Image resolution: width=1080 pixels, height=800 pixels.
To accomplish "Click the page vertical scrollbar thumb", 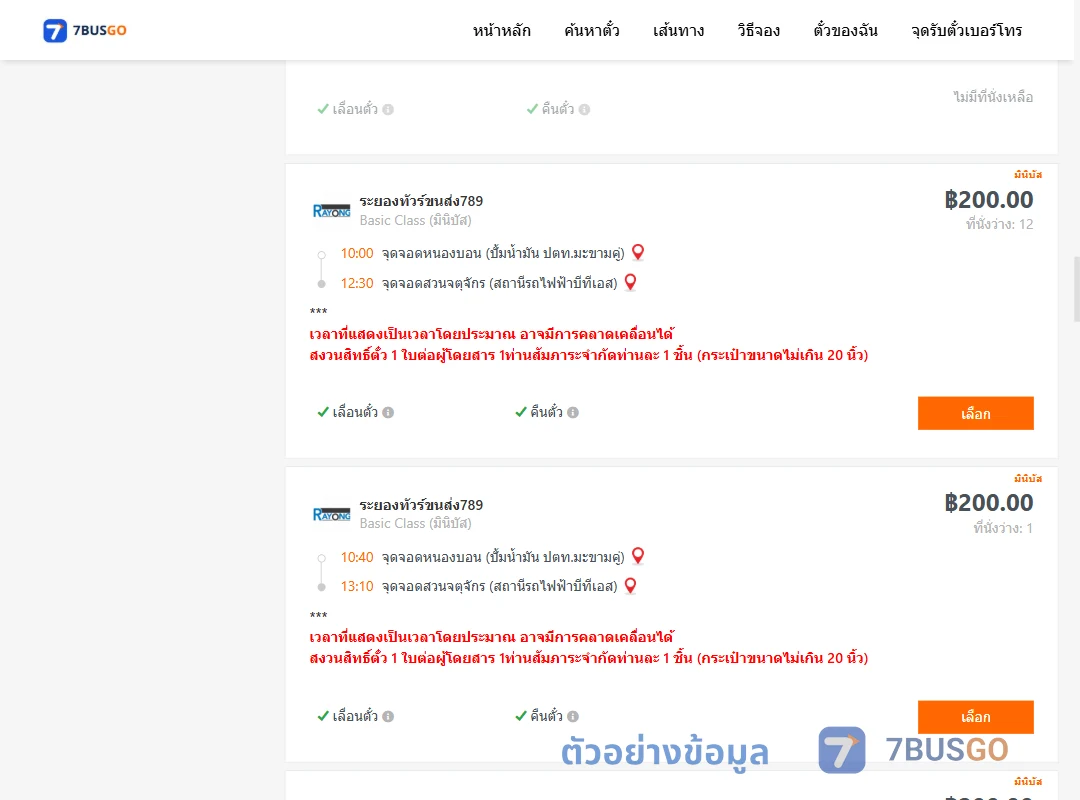I will point(1077,289).
